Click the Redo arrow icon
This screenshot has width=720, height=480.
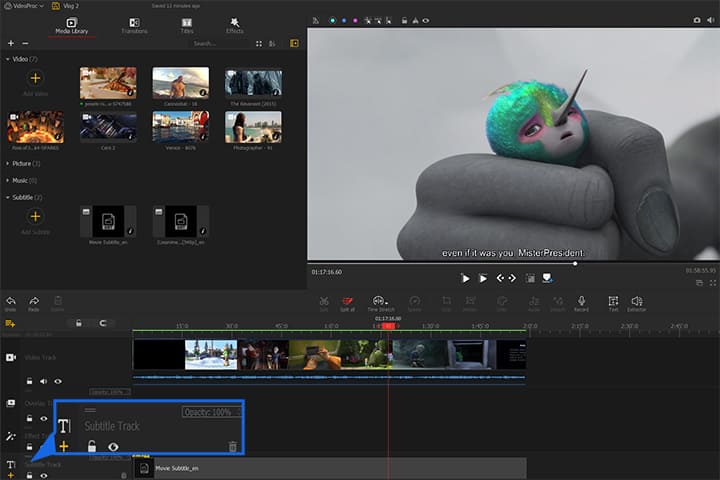click(34, 300)
